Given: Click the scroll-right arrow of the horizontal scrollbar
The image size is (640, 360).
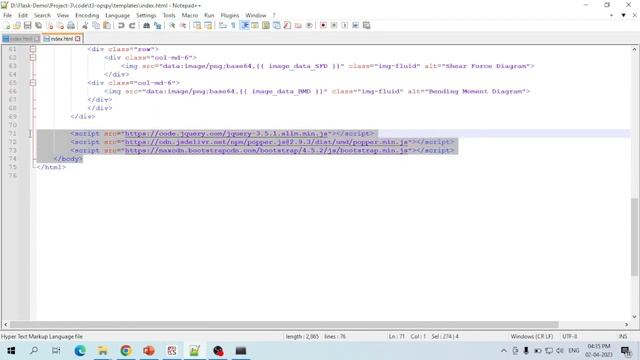Looking at the screenshot, I should pos(627,324).
